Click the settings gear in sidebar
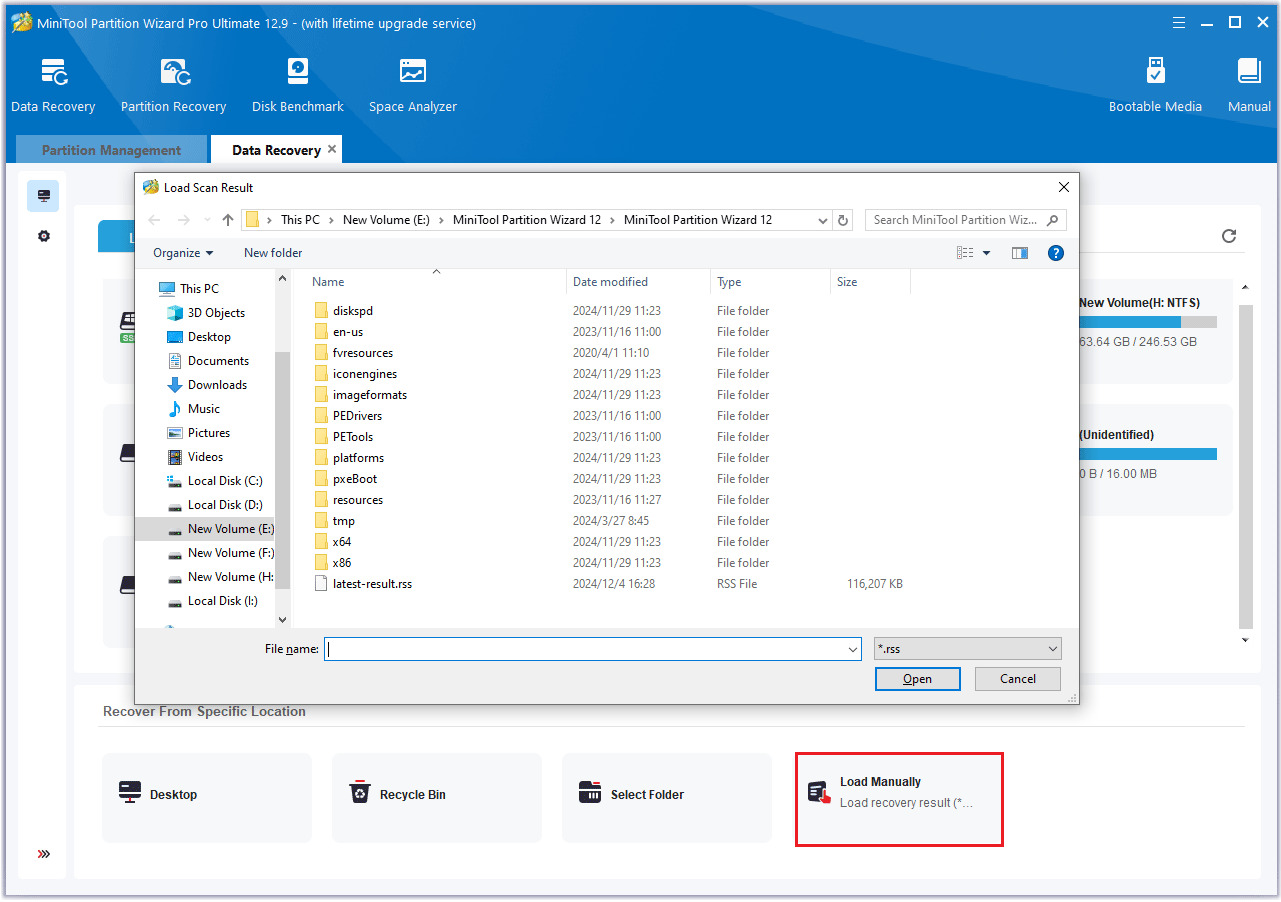The width and height of the screenshot is (1281, 902). coord(44,237)
